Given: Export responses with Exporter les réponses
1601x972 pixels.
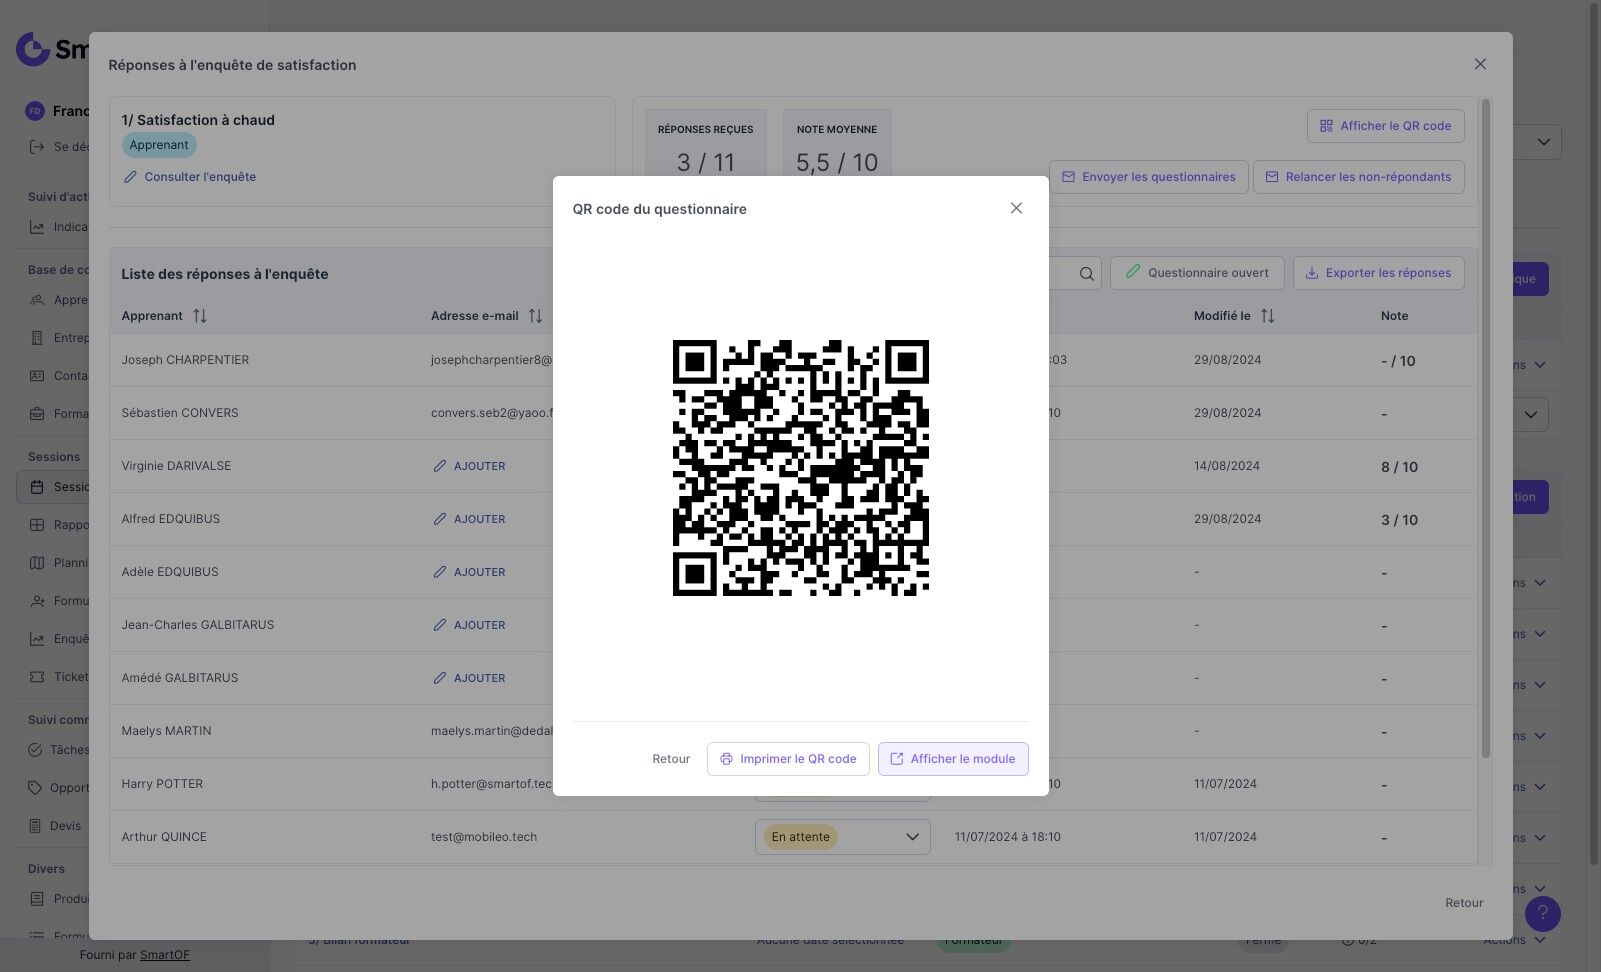Looking at the screenshot, I should [x=1379, y=273].
